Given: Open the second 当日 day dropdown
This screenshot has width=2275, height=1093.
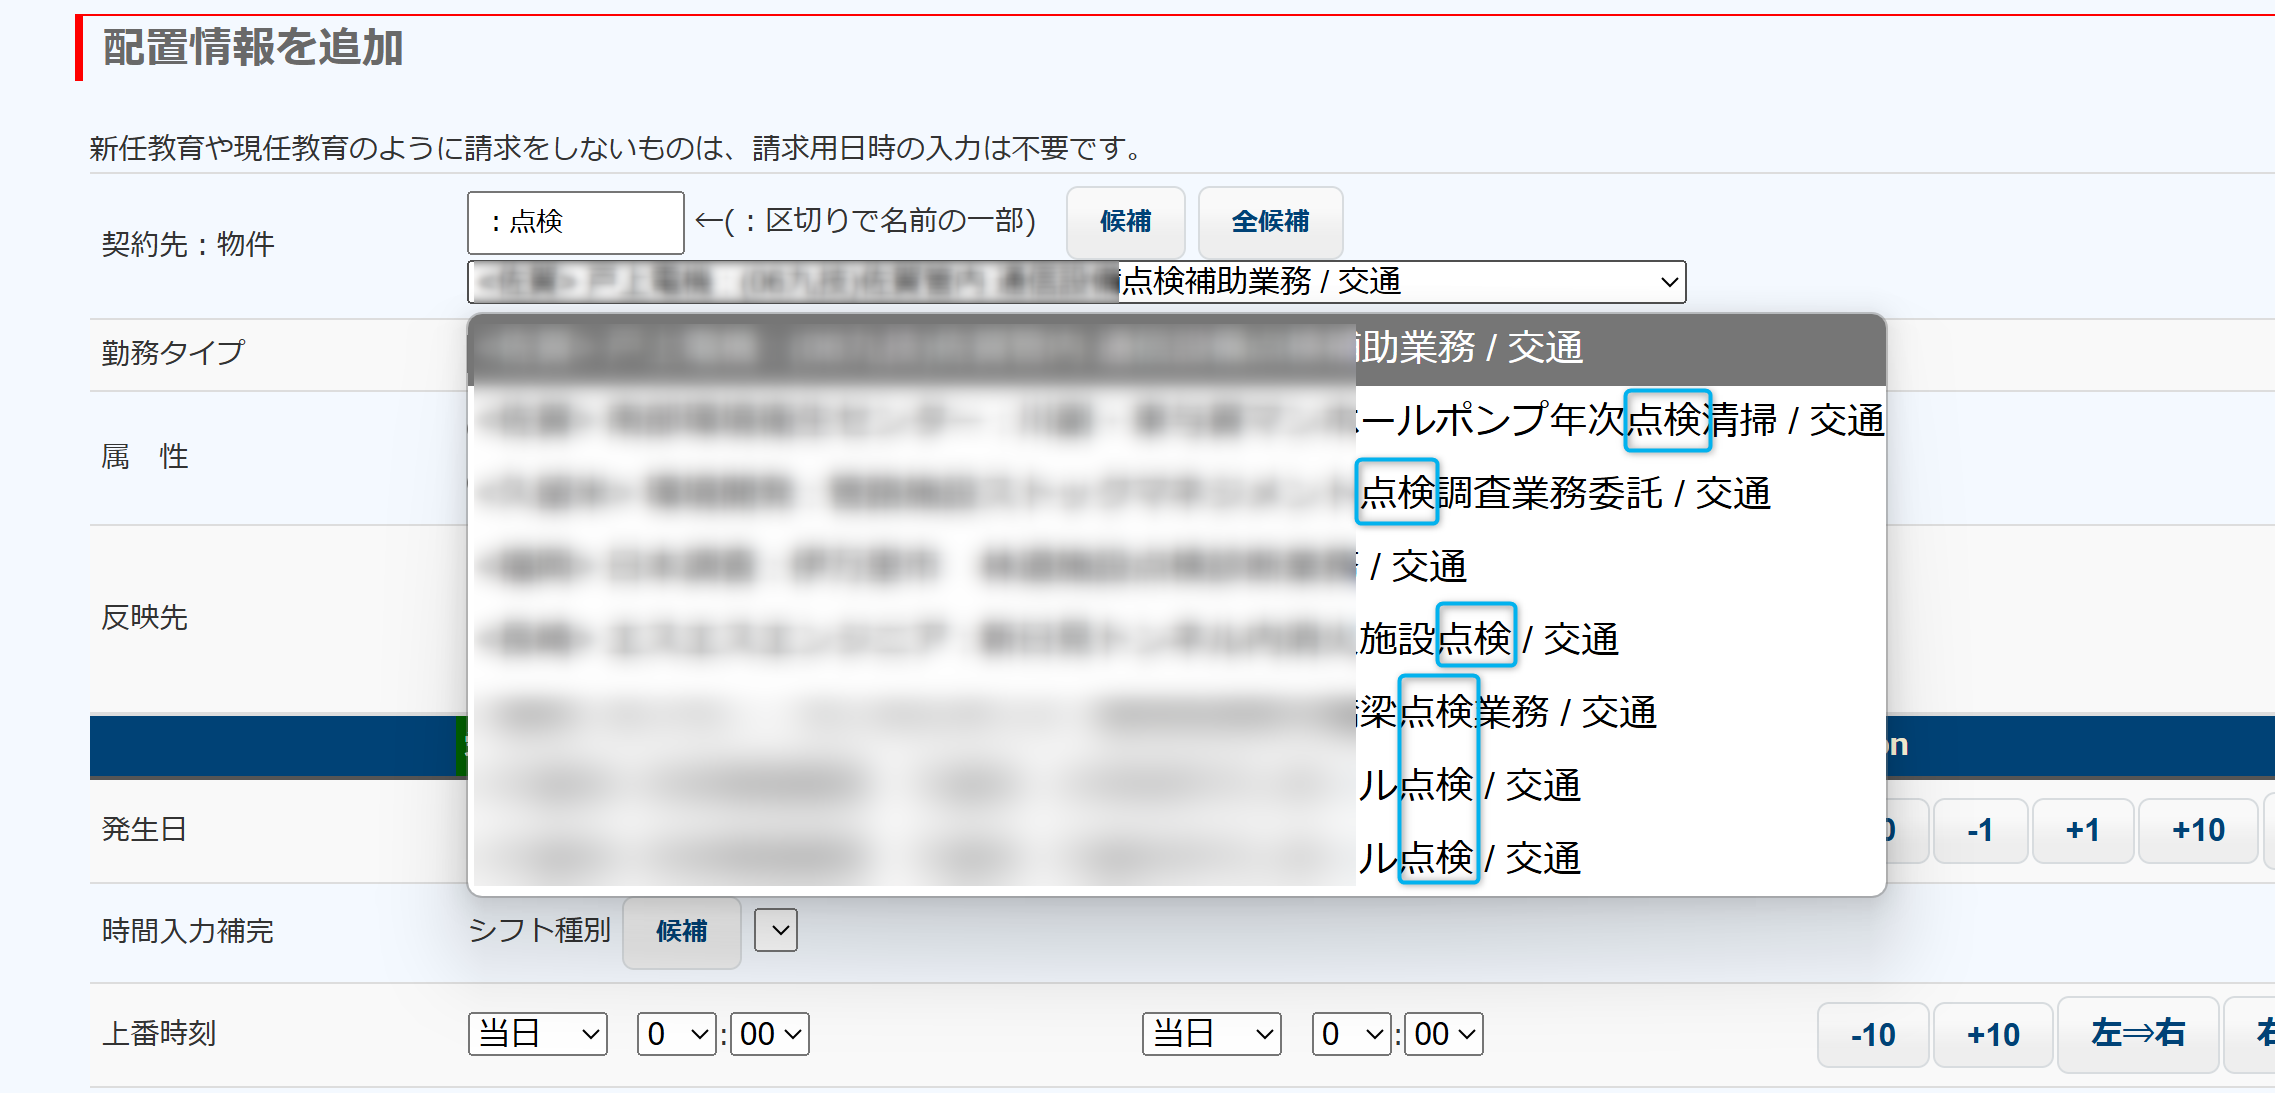Looking at the screenshot, I should coord(1212,1034).
